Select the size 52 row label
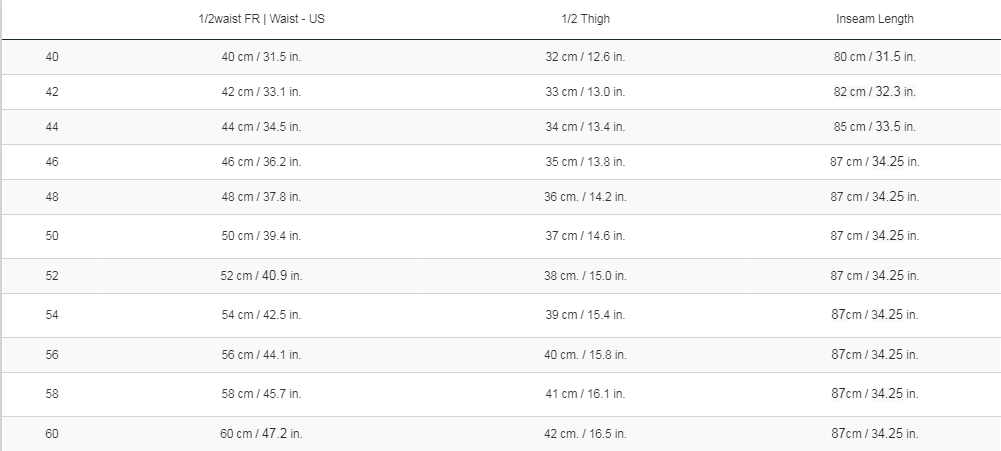1001x451 pixels. pos(52,276)
